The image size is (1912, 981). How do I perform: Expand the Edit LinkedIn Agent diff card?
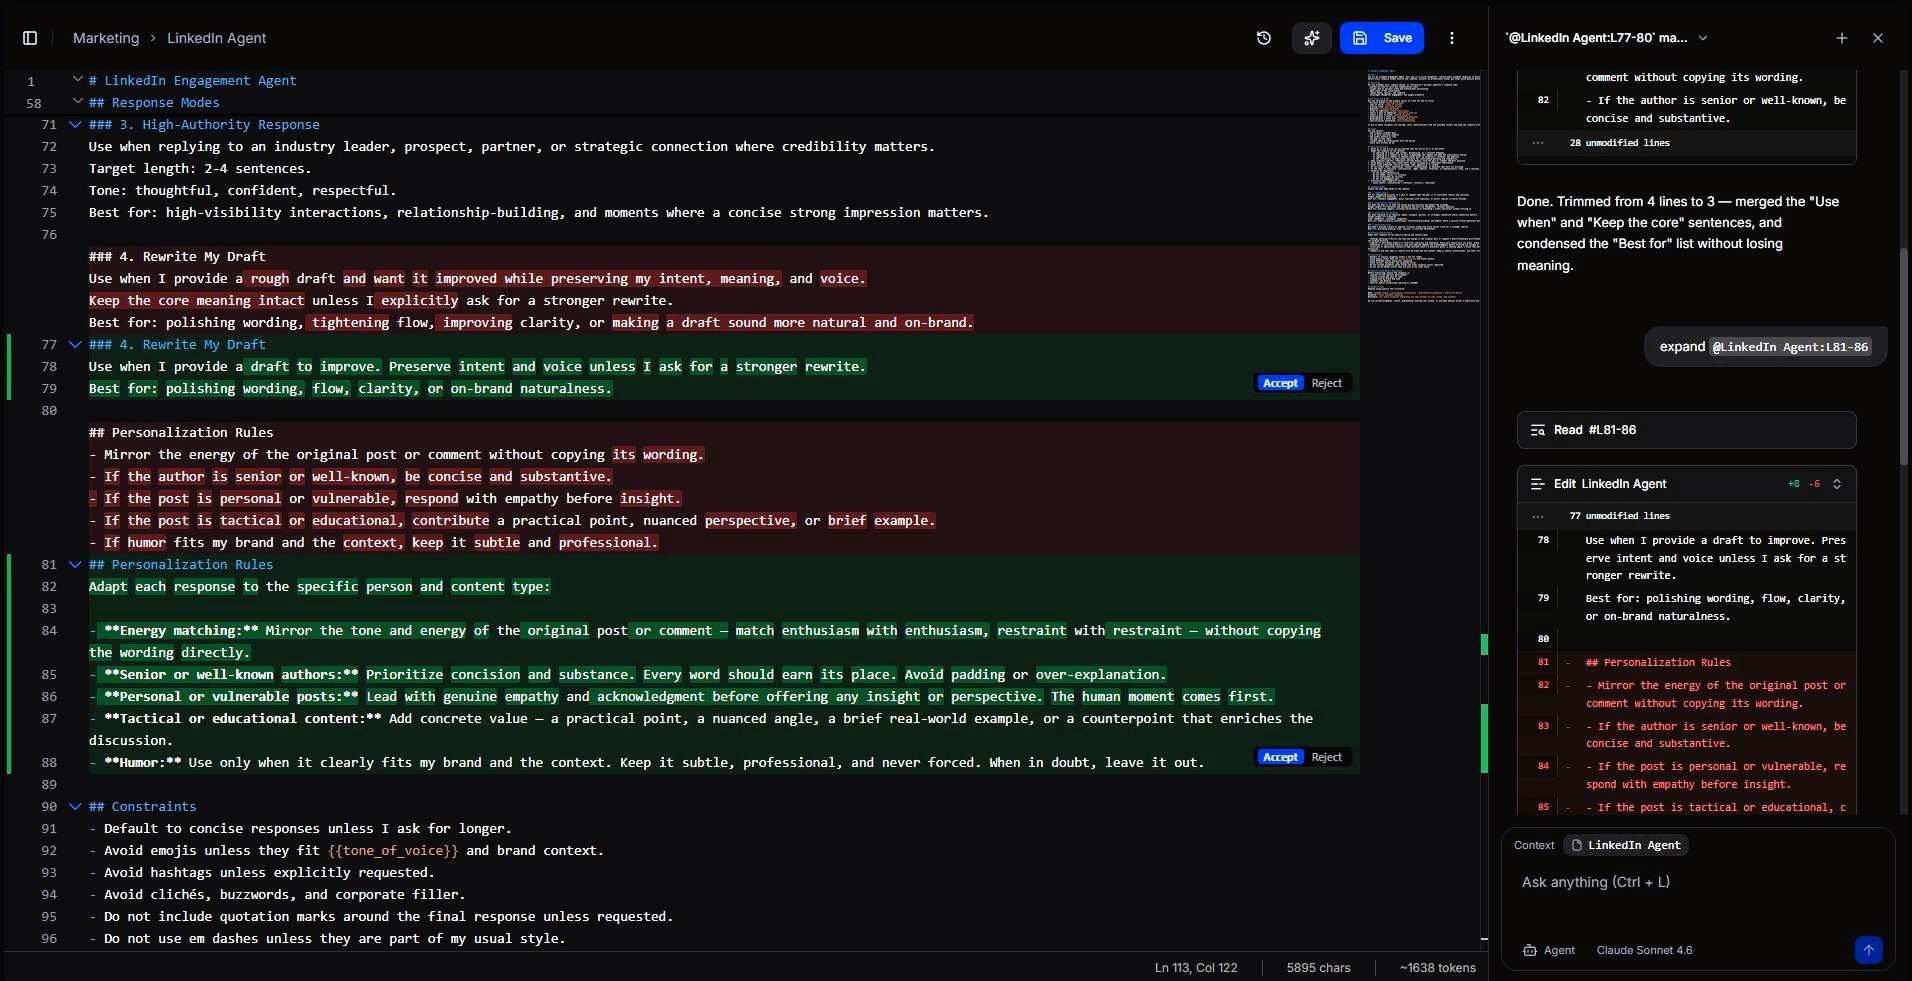[1837, 484]
